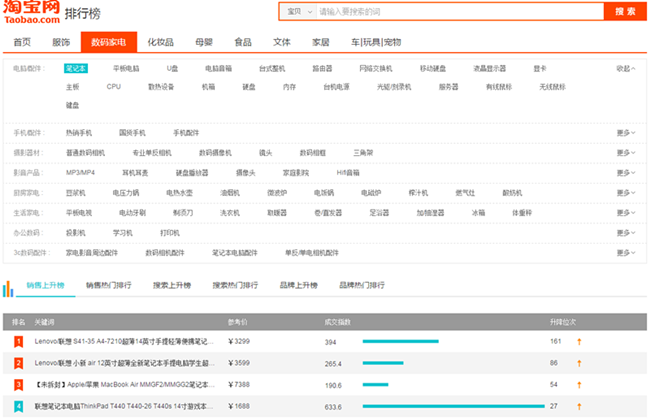Viewport: 650px width, 419px height.
Task: Open the 路由器 subcategory
Action: pos(322,68)
